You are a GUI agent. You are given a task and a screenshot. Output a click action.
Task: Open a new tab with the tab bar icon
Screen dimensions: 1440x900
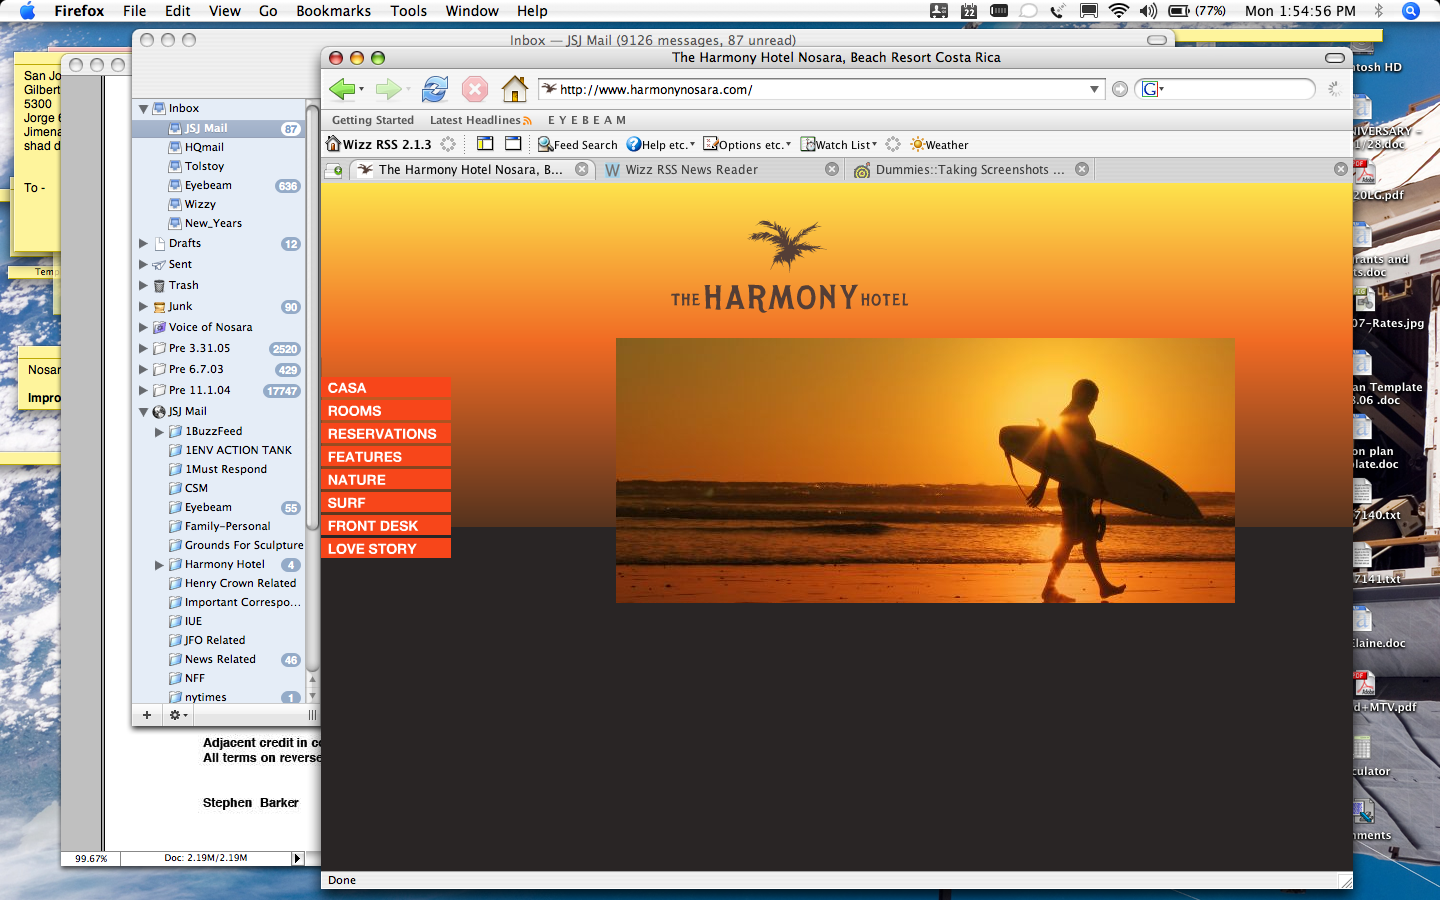[334, 170]
